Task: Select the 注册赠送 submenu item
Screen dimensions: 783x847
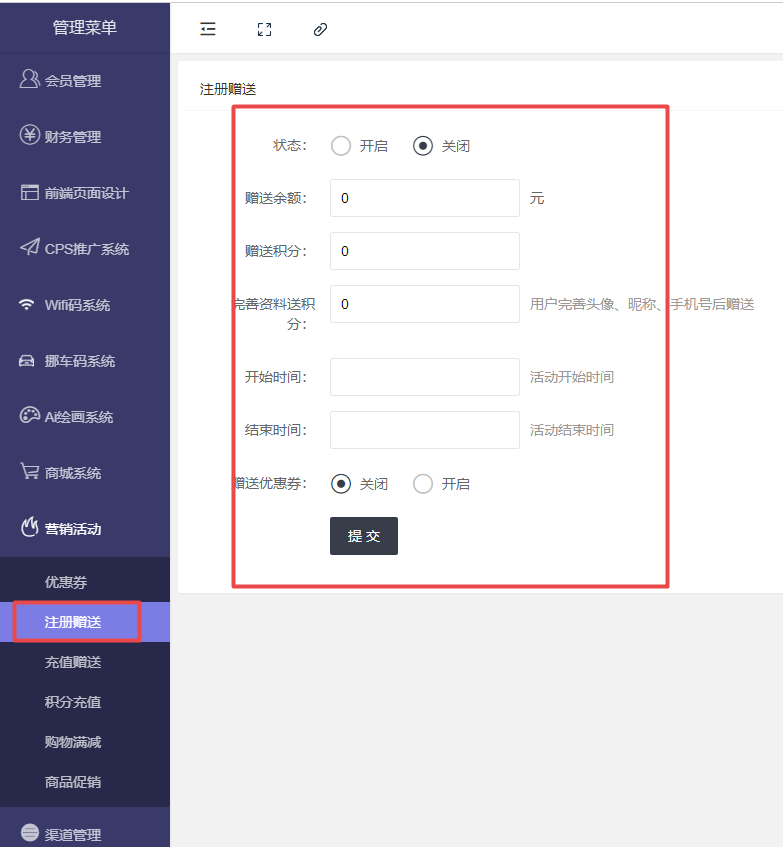Action: [x=85, y=622]
